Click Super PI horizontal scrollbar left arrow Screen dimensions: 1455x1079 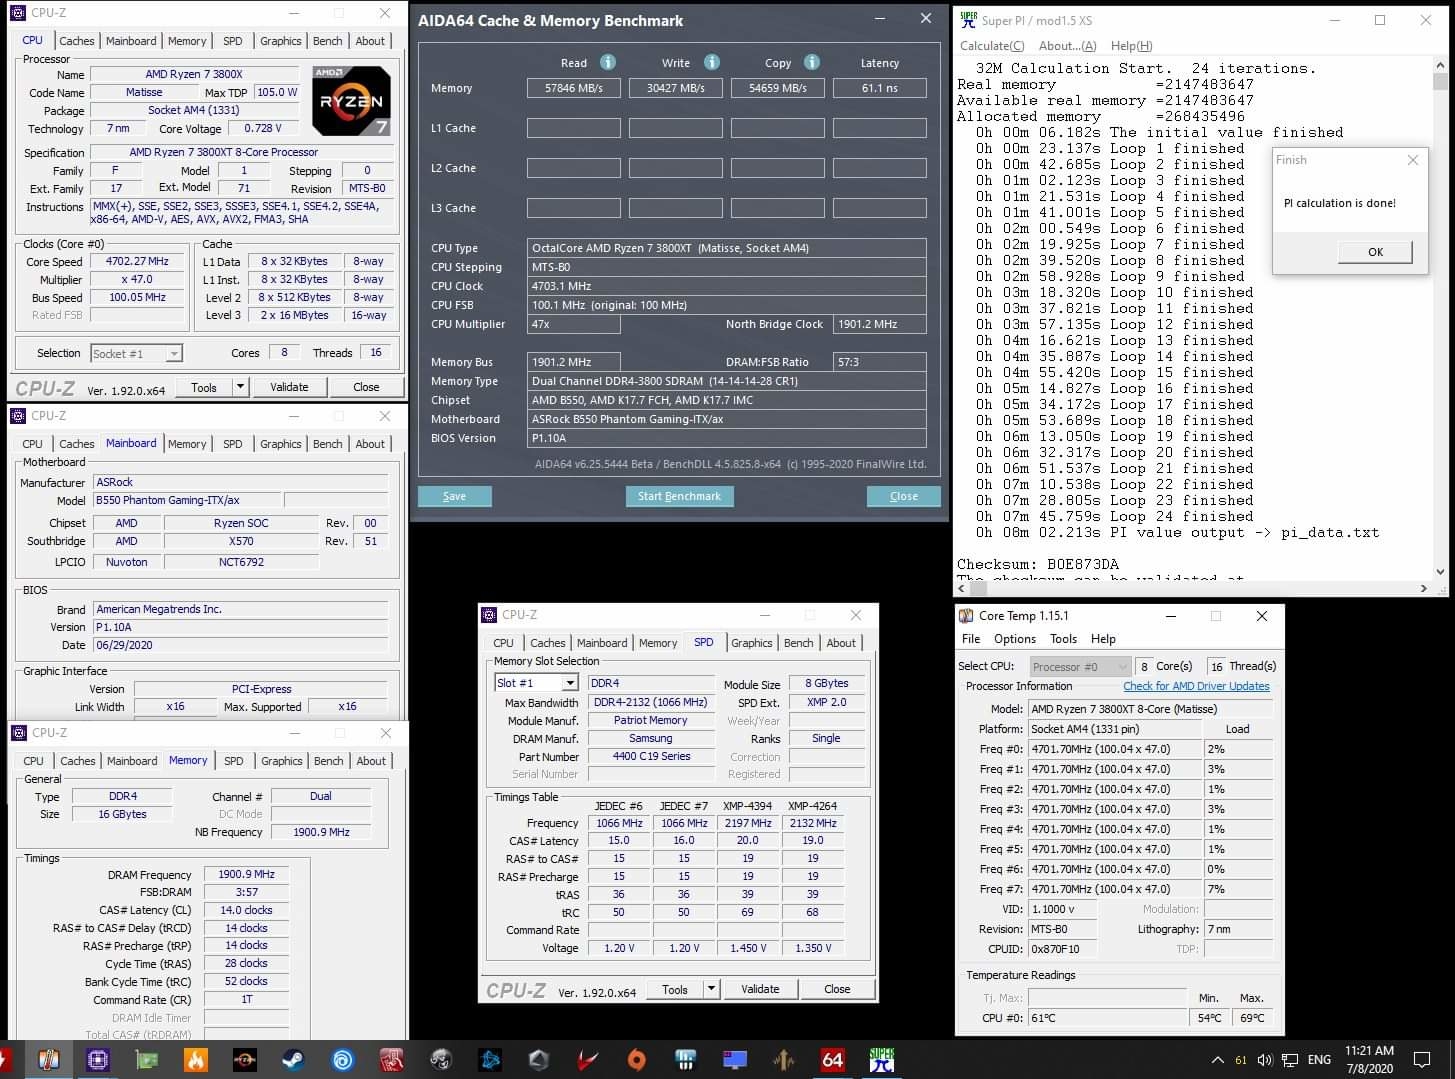[964, 589]
